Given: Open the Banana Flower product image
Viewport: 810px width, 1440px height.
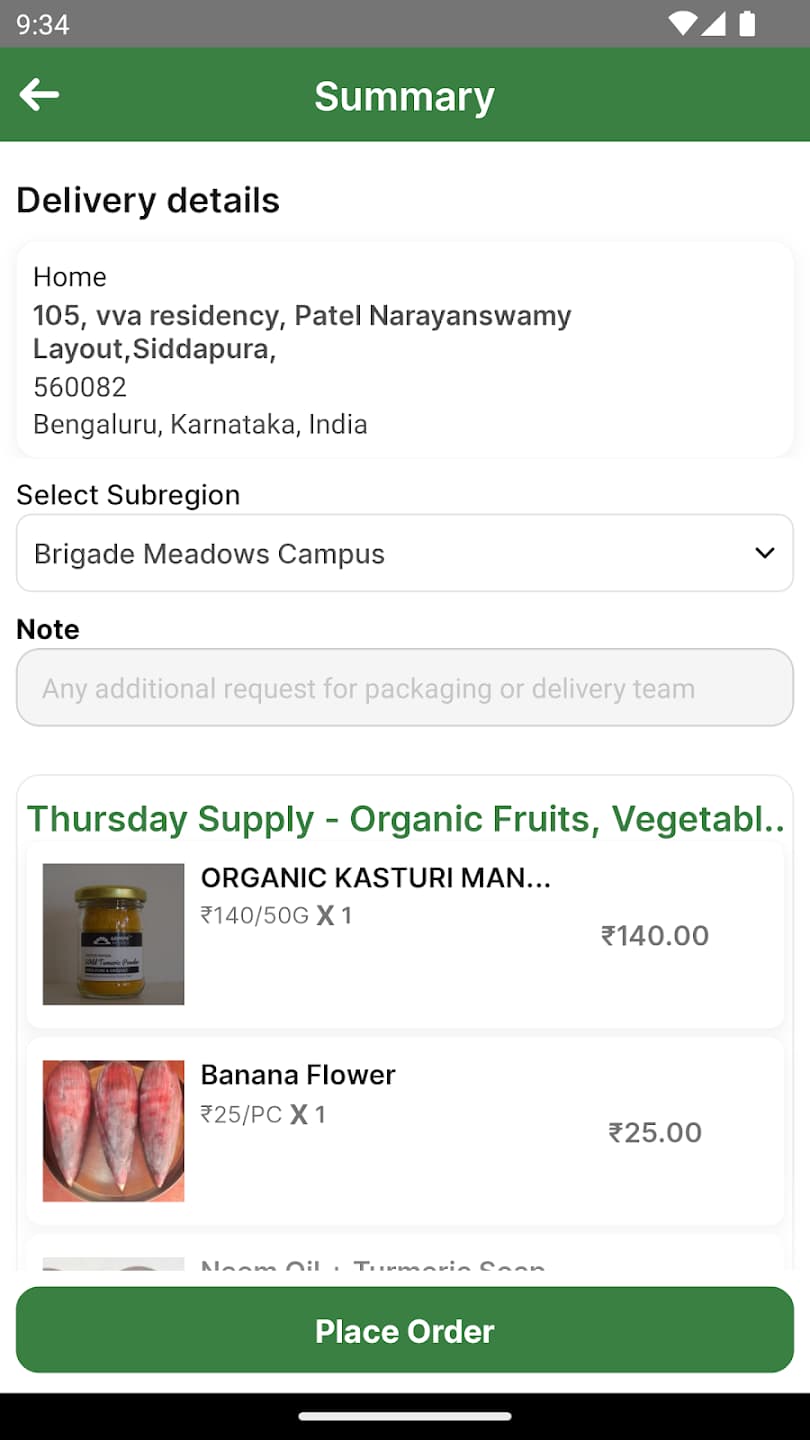Looking at the screenshot, I should click(x=113, y=1131).
